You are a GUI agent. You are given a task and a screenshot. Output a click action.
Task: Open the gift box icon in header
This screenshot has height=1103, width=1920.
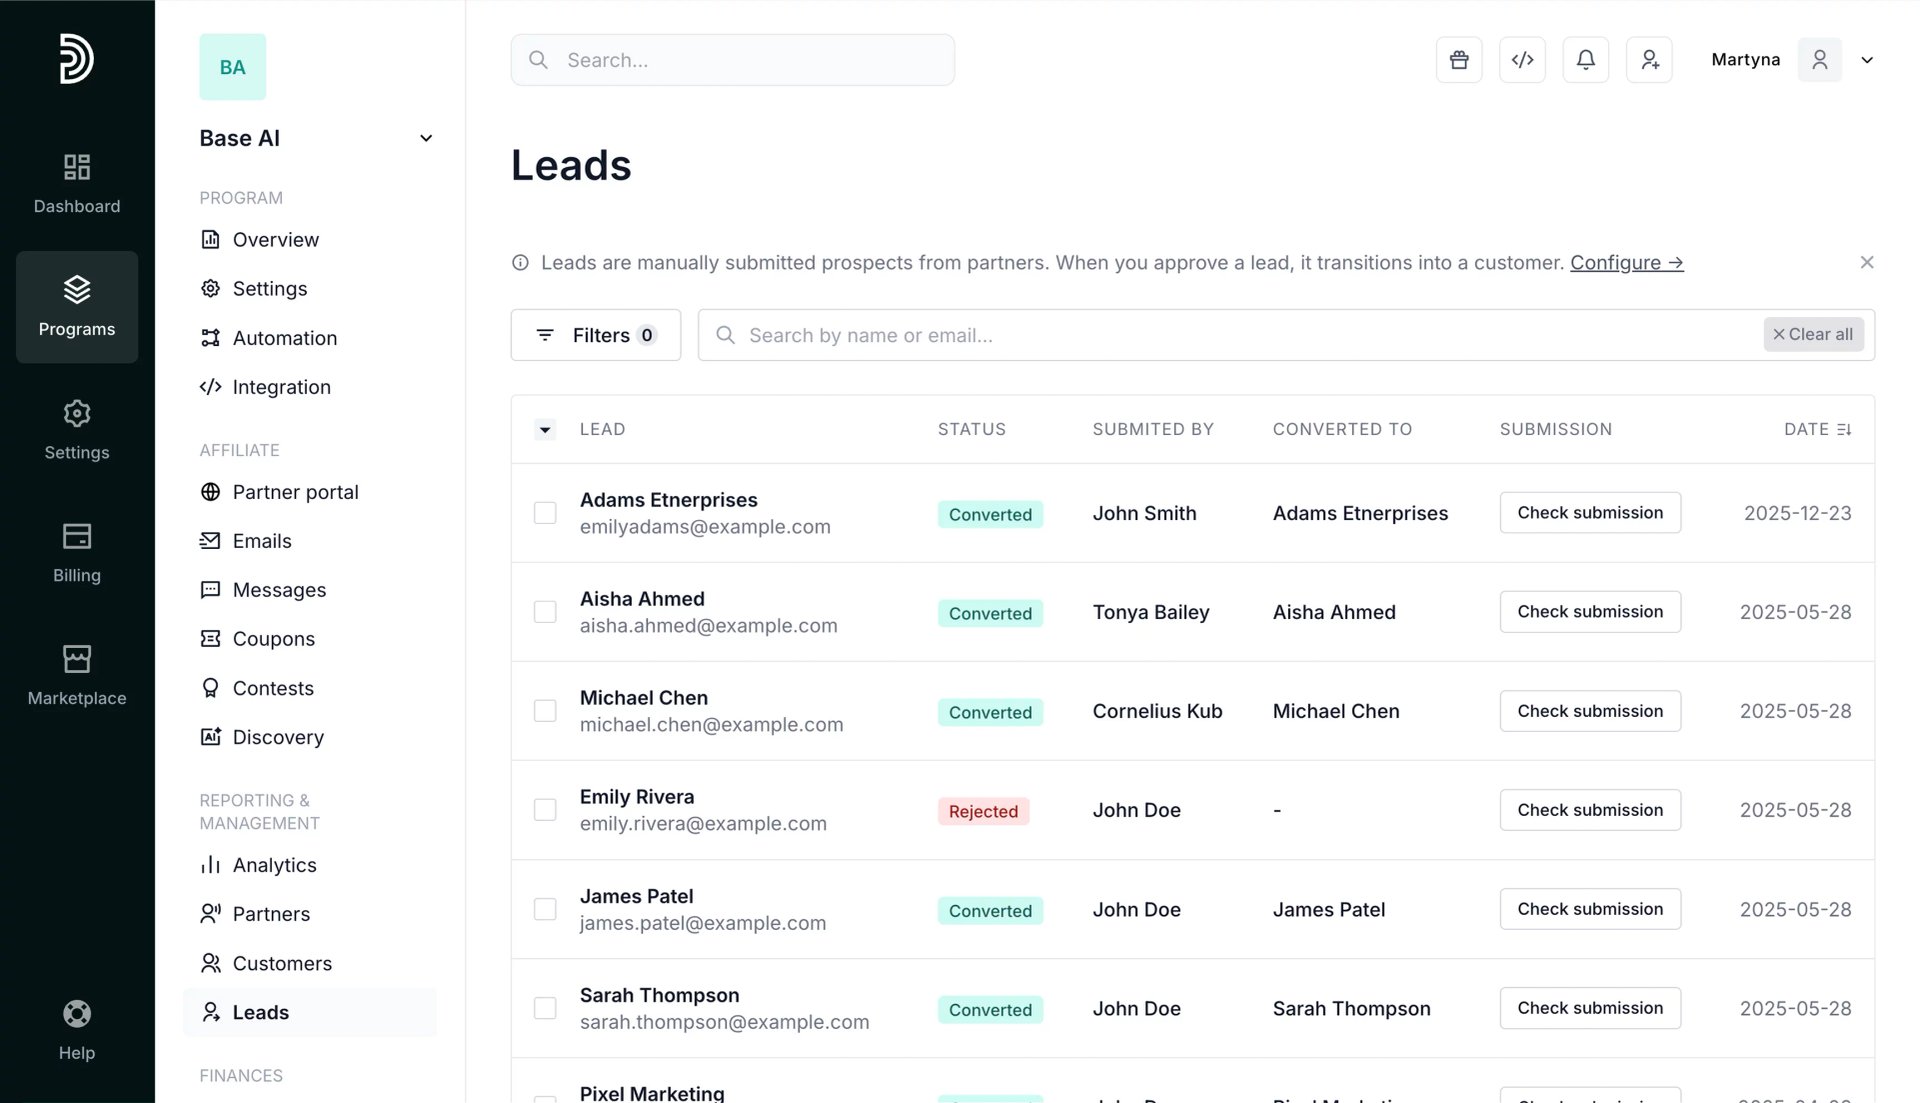click(1459, 60)
